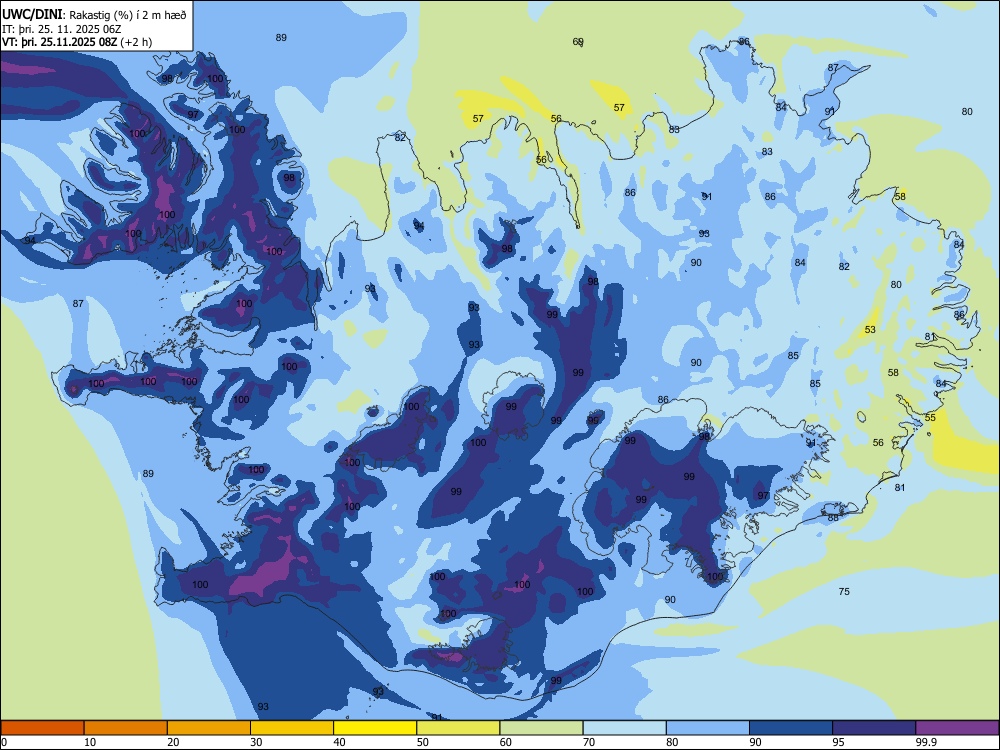The height and width of the screenshot is (750, 1000).
Task: Click the legend scale label 0
Action: (x=4, y=742)
